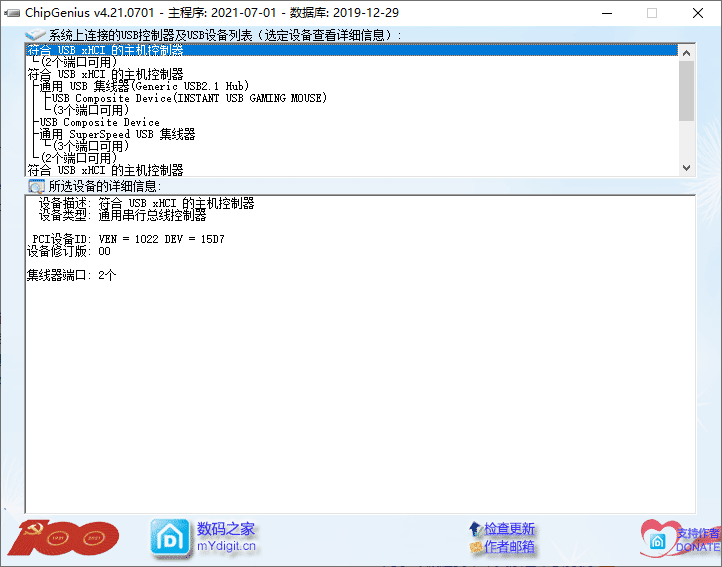
Task: Open the 数码之家 blue house logo
Action: 169,538
